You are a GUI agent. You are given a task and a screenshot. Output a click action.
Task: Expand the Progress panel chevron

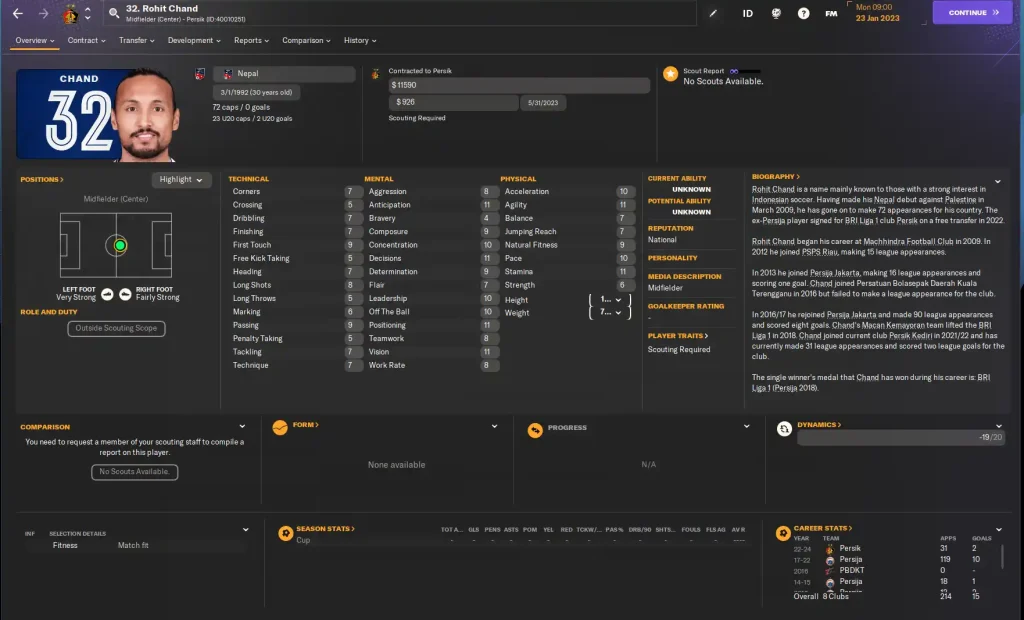pos(746,427)
